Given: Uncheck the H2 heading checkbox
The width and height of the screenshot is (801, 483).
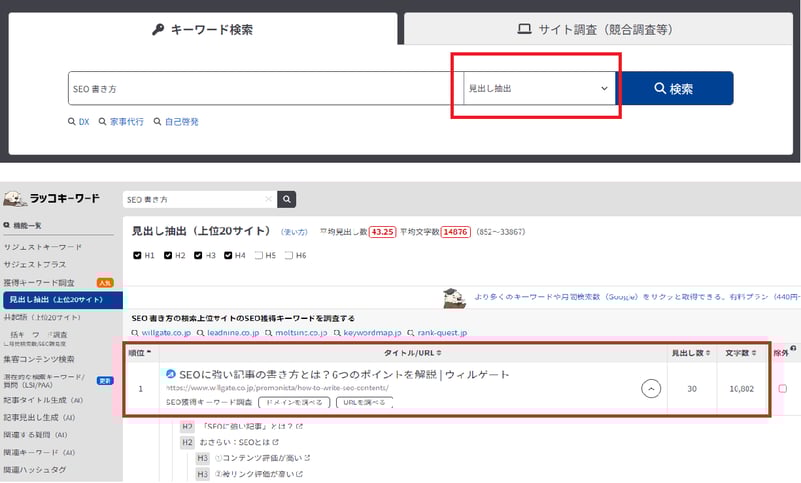Looking at the screenshot, I should point(168,255).
